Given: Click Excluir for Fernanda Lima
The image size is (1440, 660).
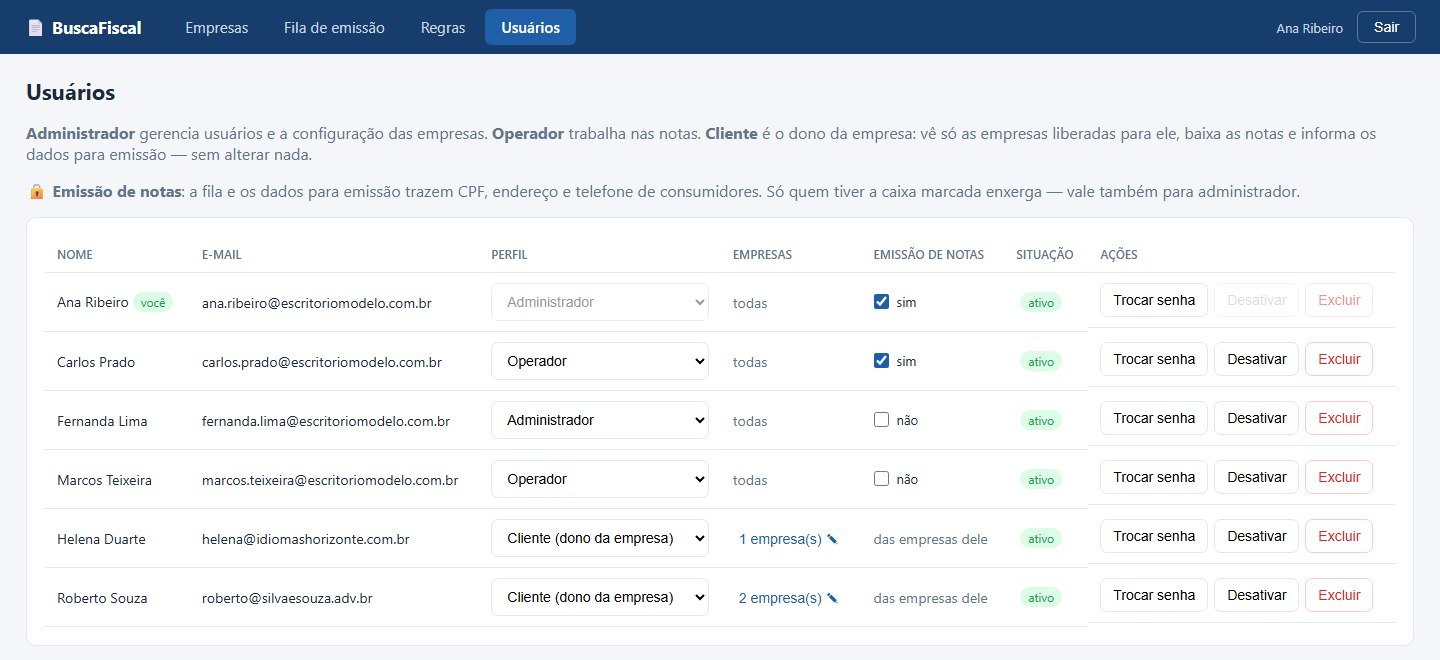Looking at the screenshot, I should tap(1339, 418).
